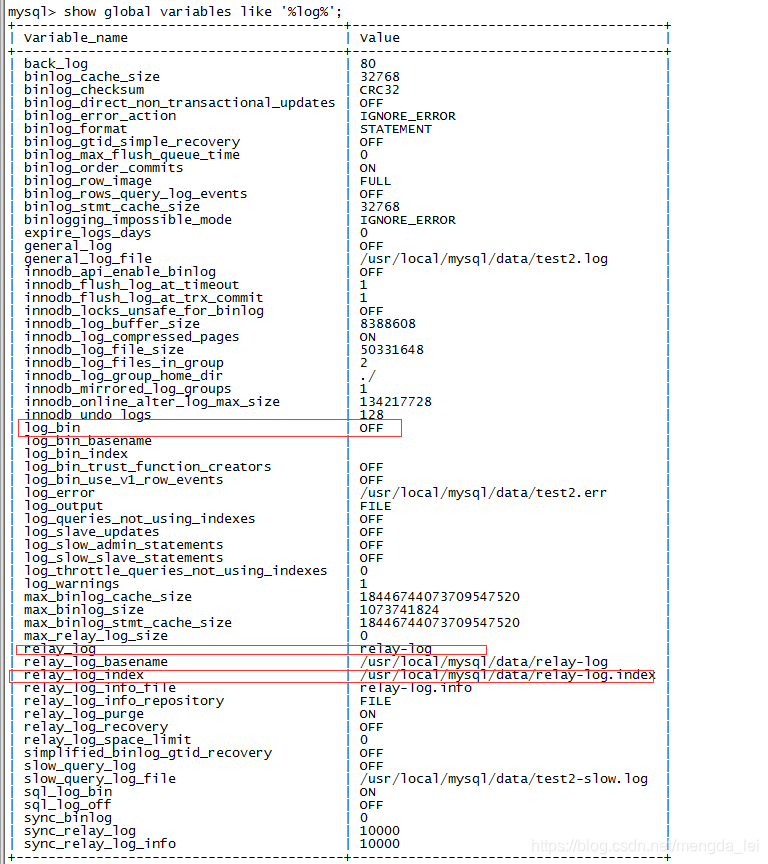Click relay_log_recovery variable name
The width and height of the screenshot is (768, 864).
[96, 727]
